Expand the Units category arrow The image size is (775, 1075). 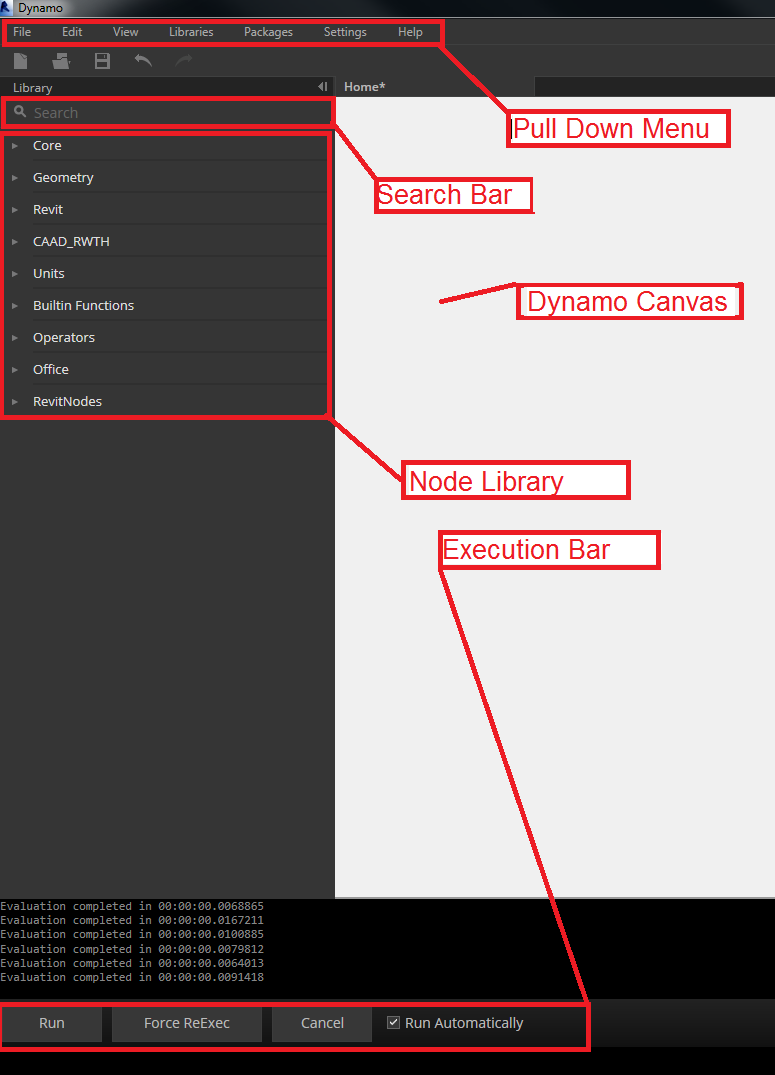click(x=14, y=274)
